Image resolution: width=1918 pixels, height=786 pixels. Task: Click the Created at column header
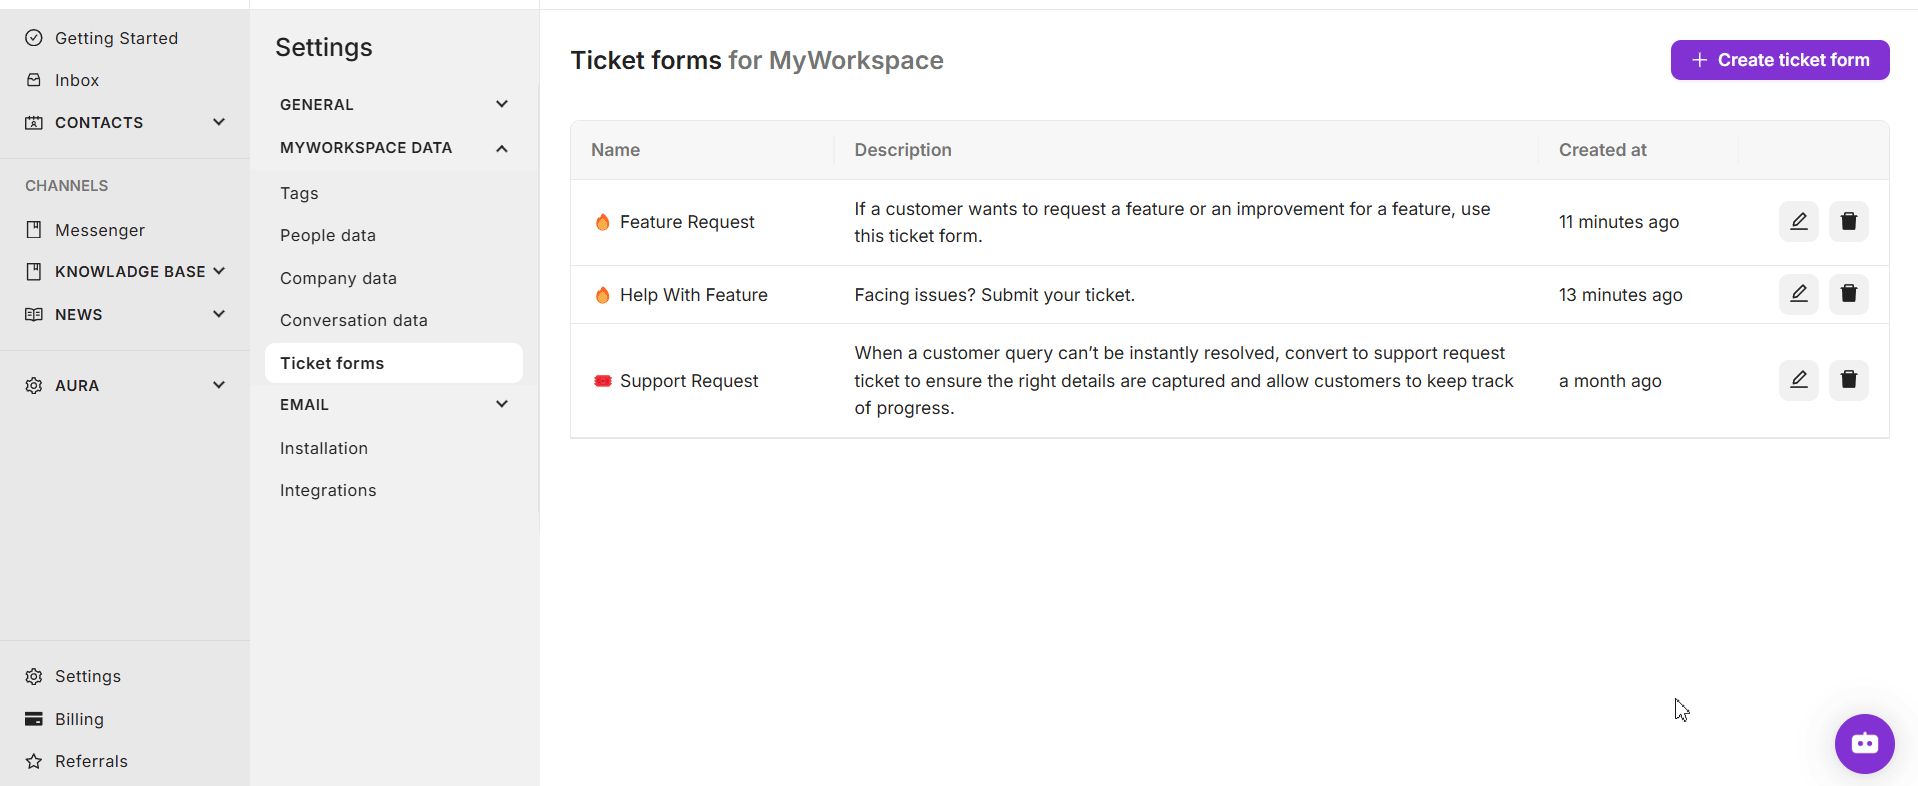pyautogui.click(x=1602, y=150)
